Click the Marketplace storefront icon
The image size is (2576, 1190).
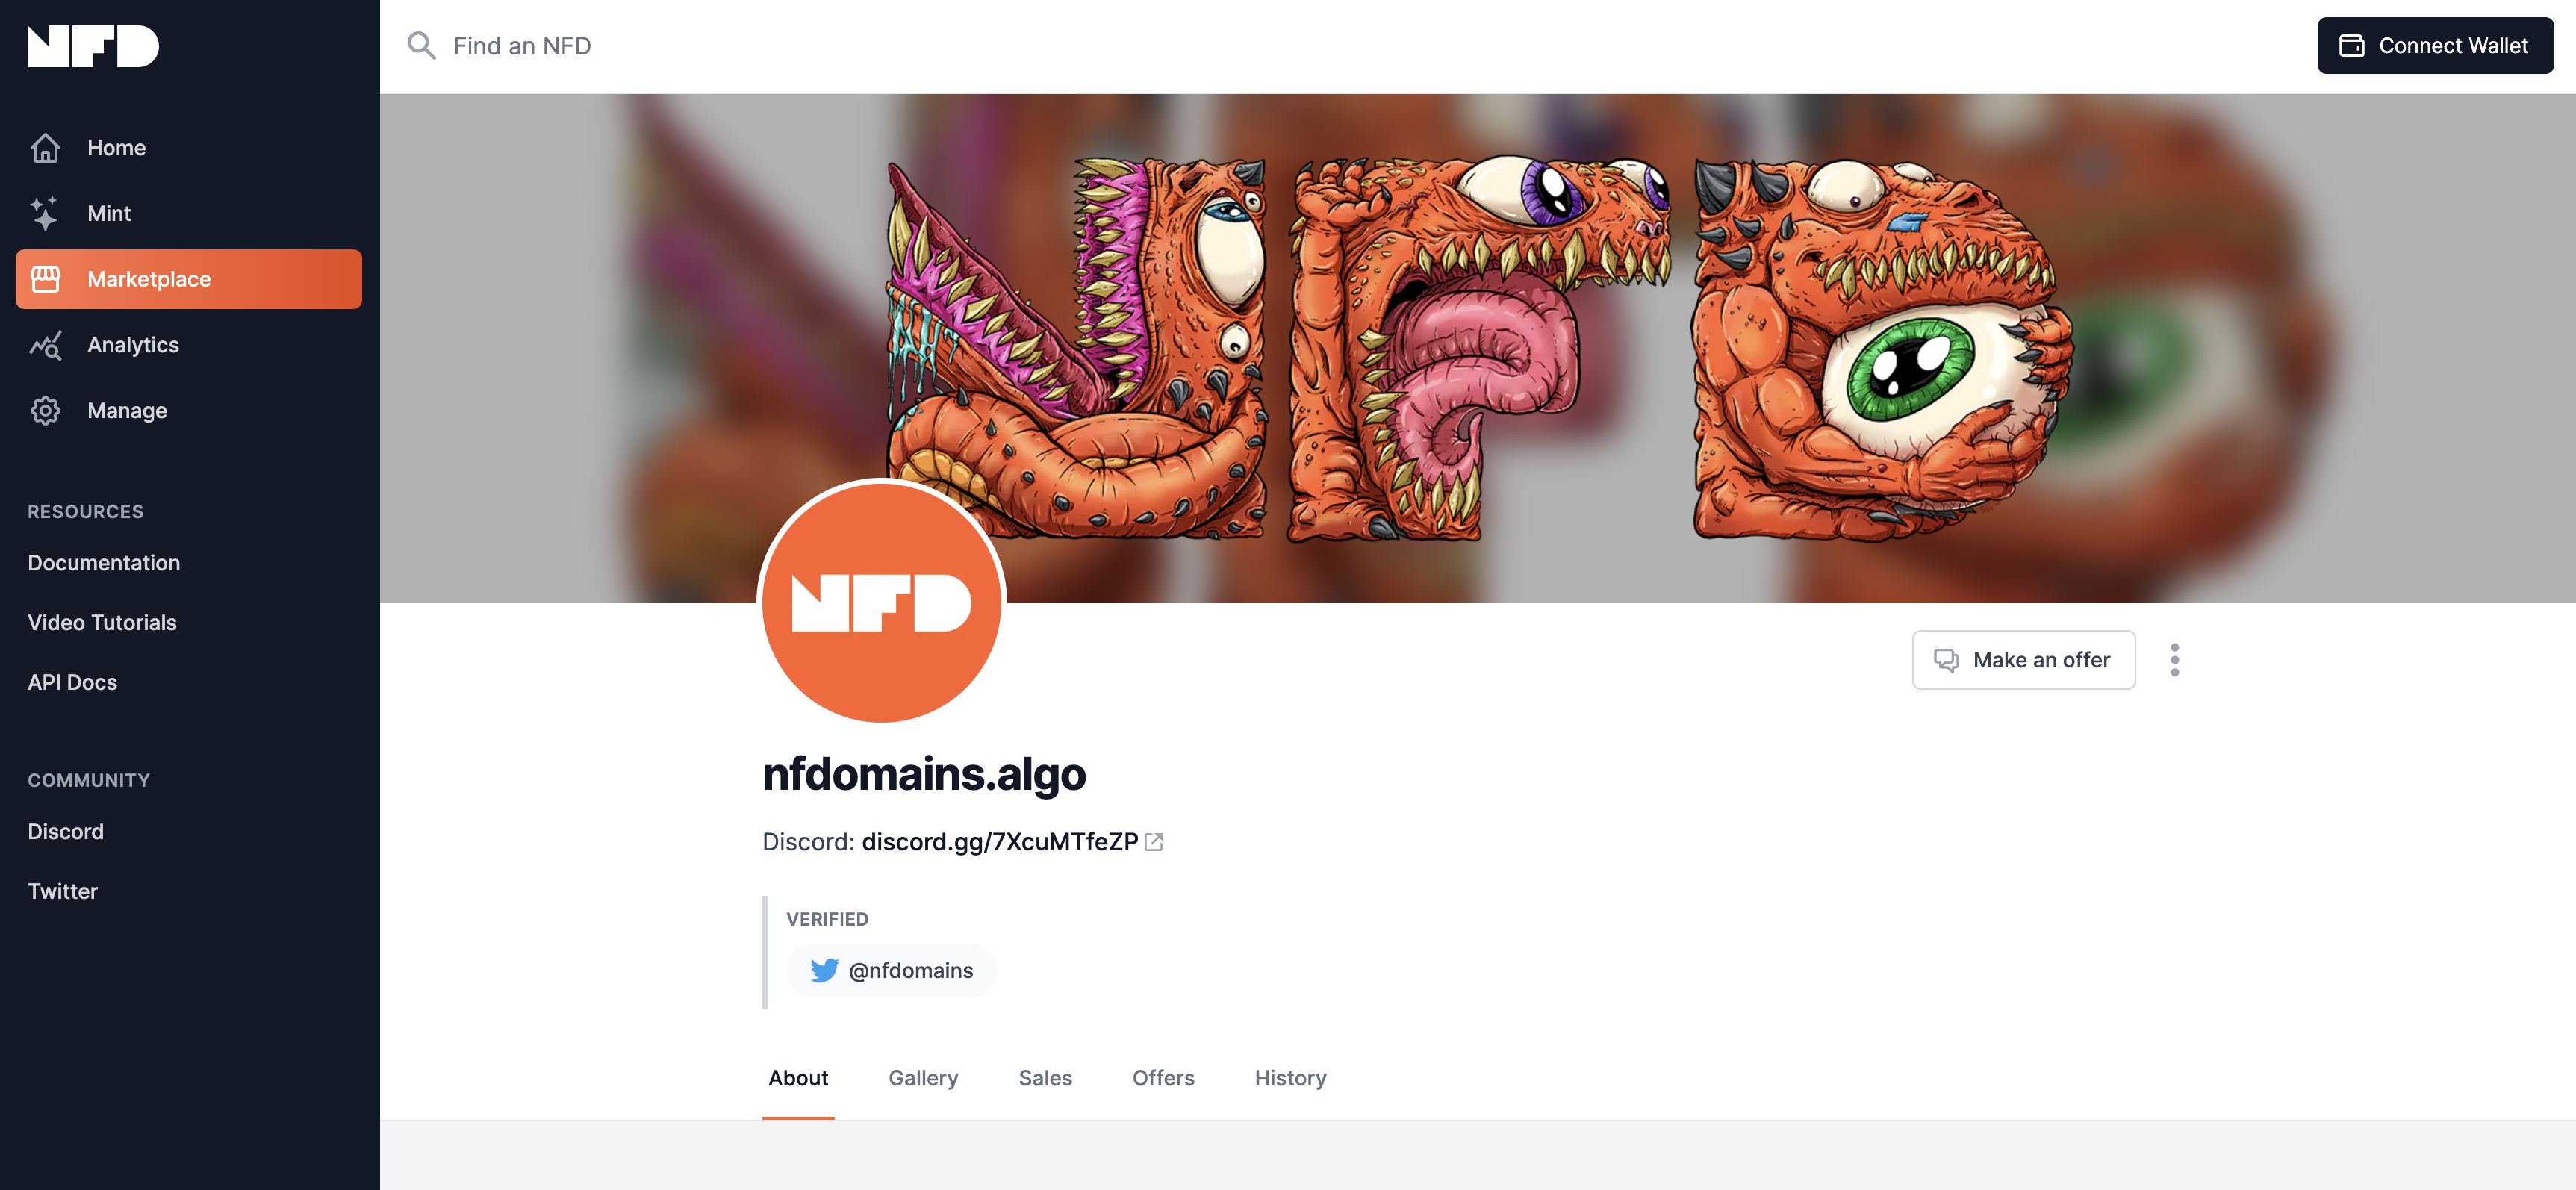[45, 279]
